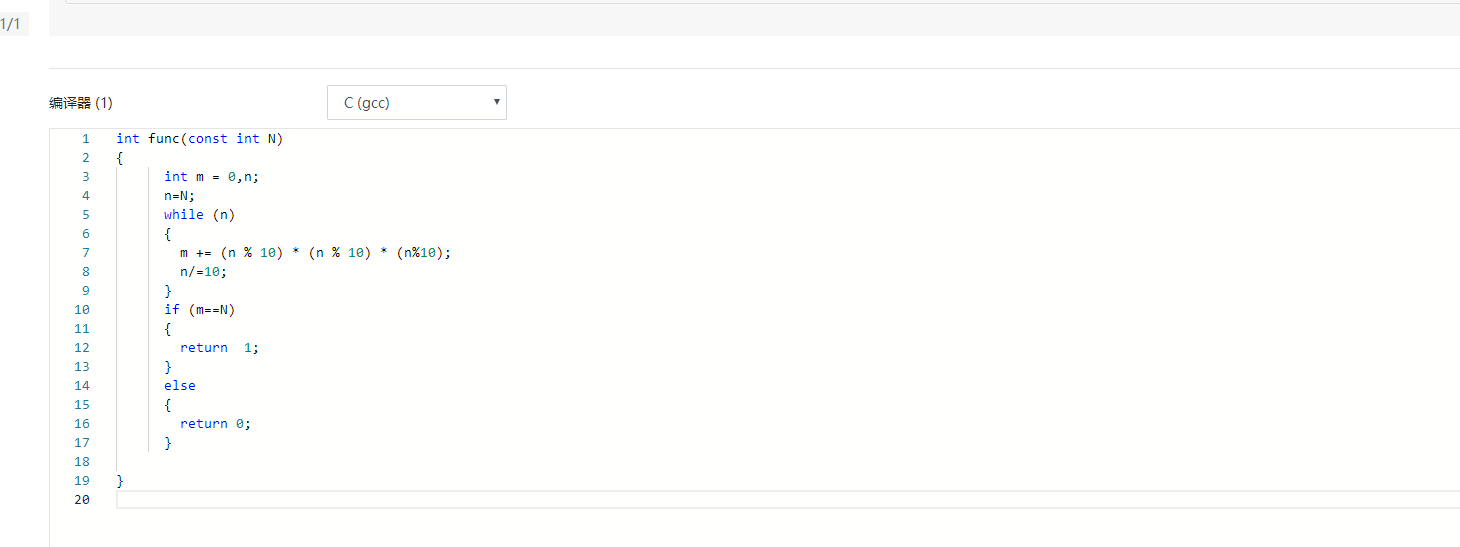This screenshot has width=1460, height=547.
Task: Click the 编译器 (1) label
Action: pyautogui.click(x=81, y=103)
